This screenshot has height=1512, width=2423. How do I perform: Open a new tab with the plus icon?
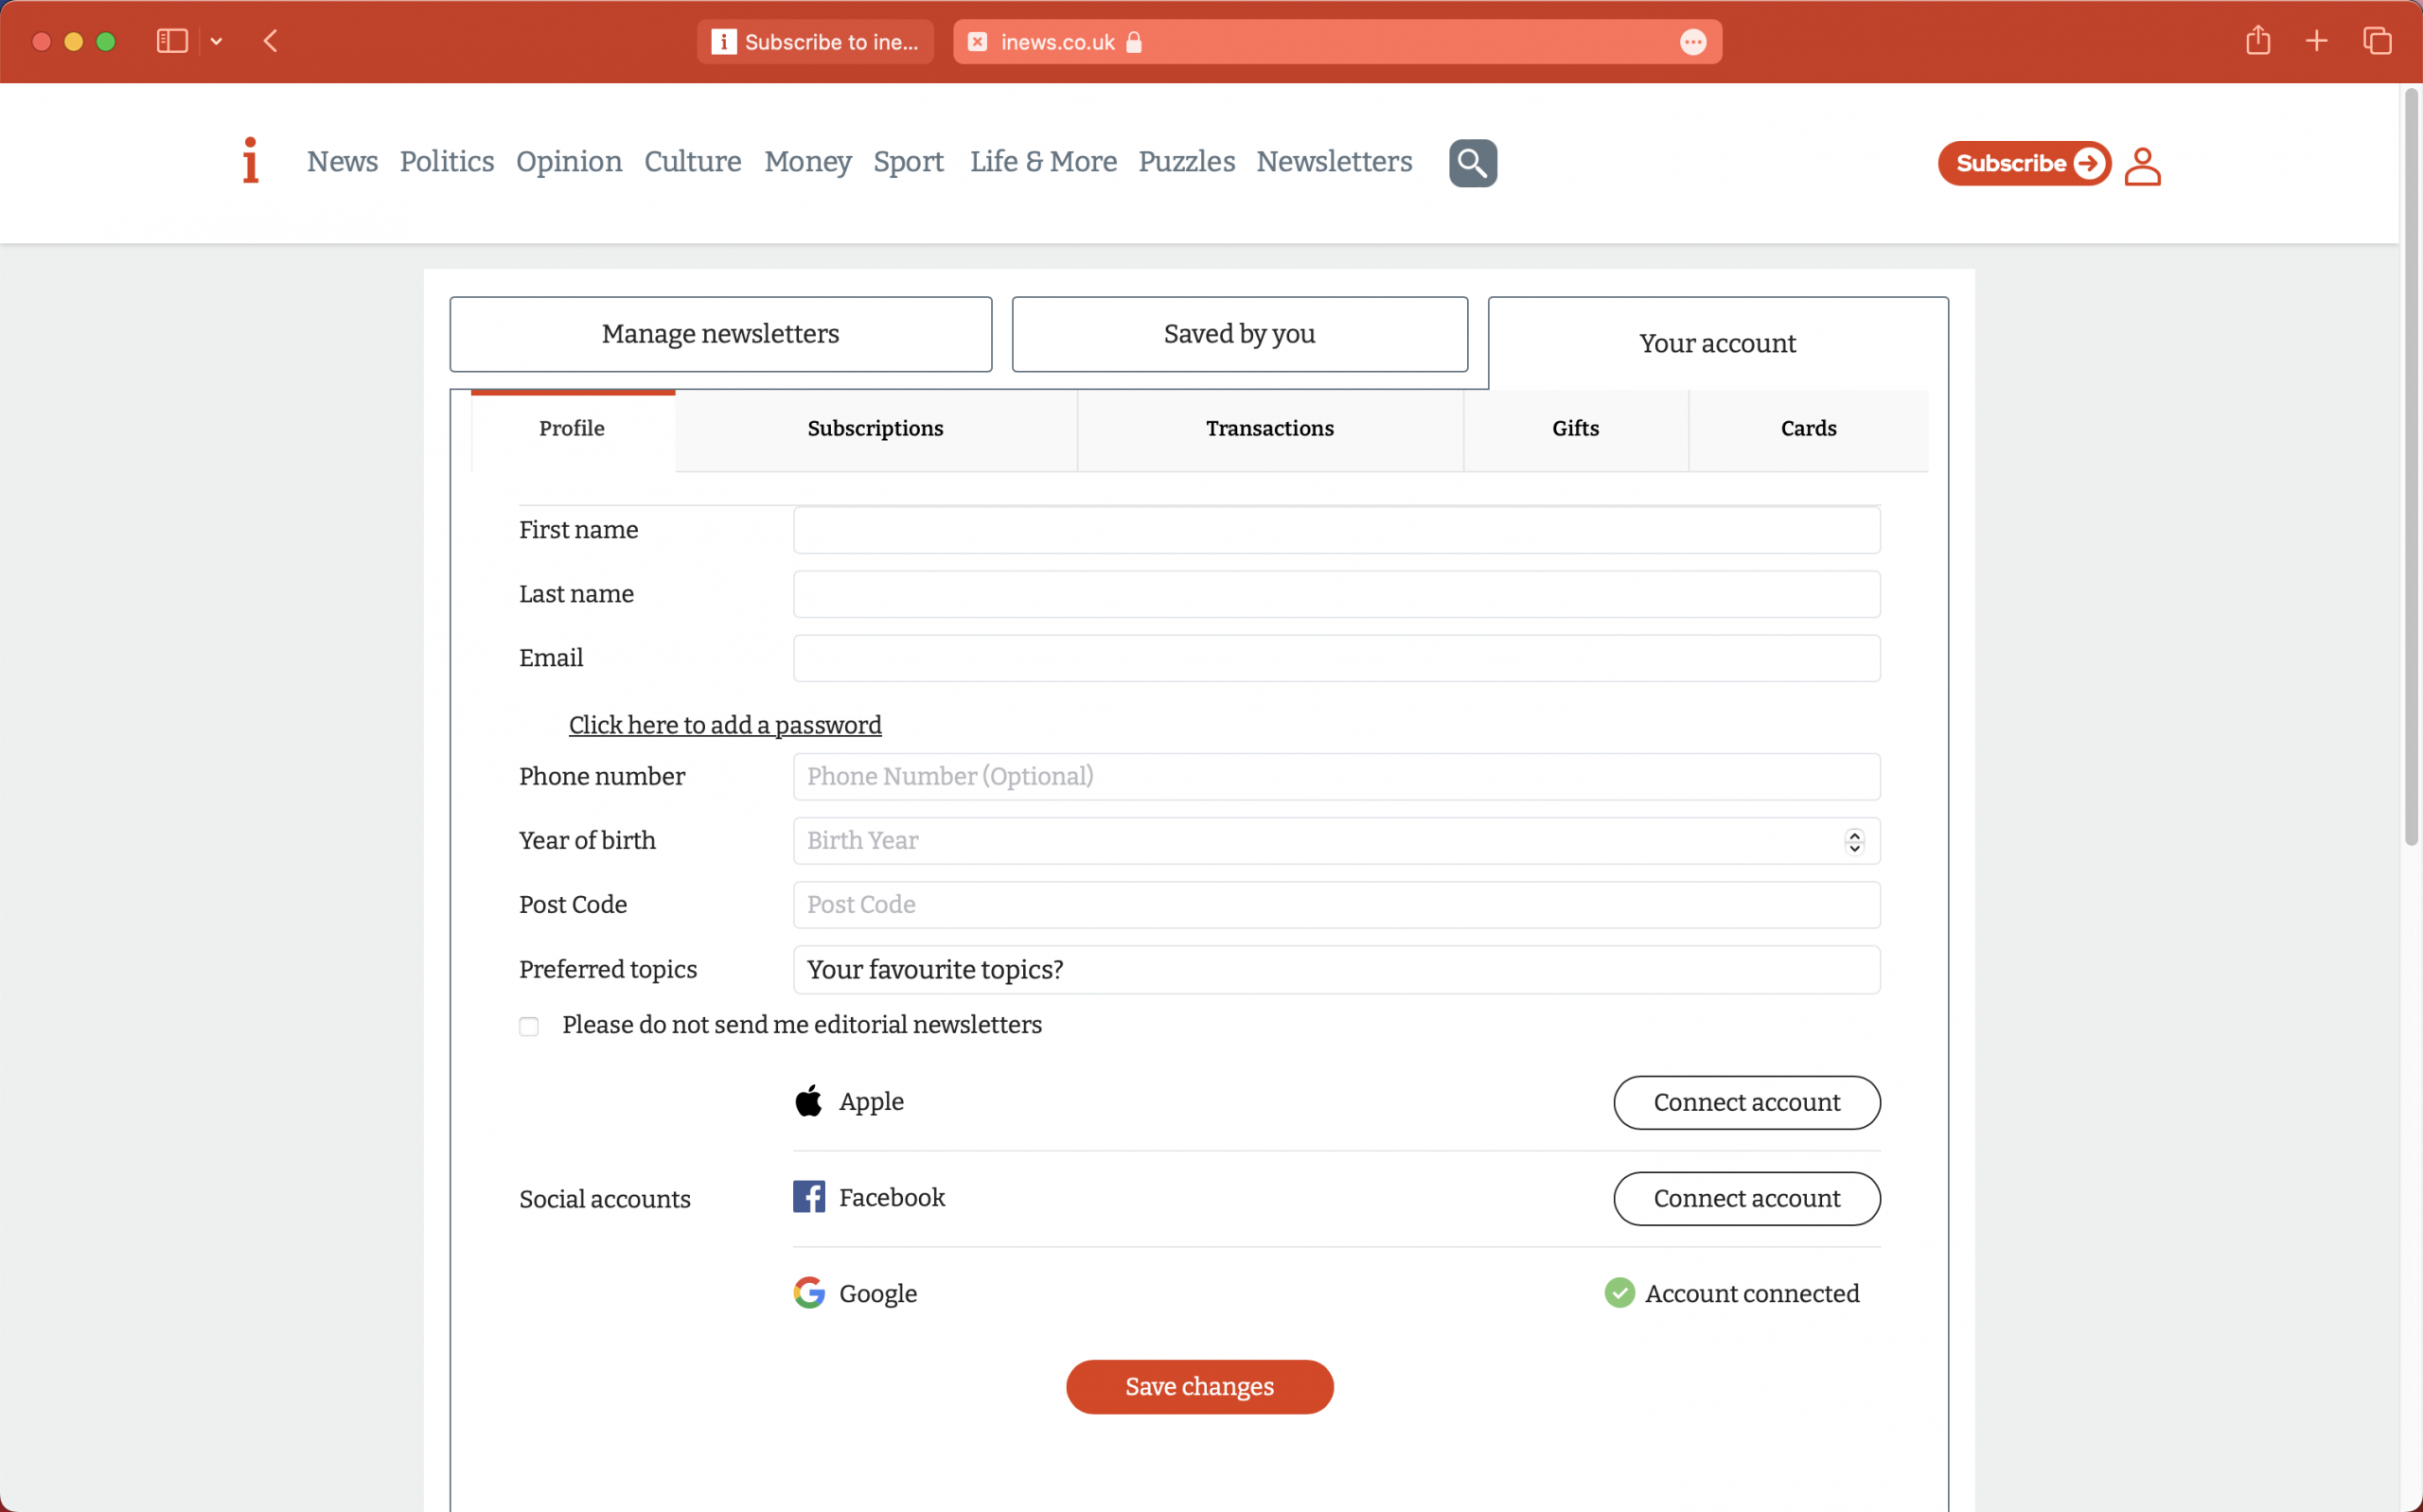coord(2317,41)
